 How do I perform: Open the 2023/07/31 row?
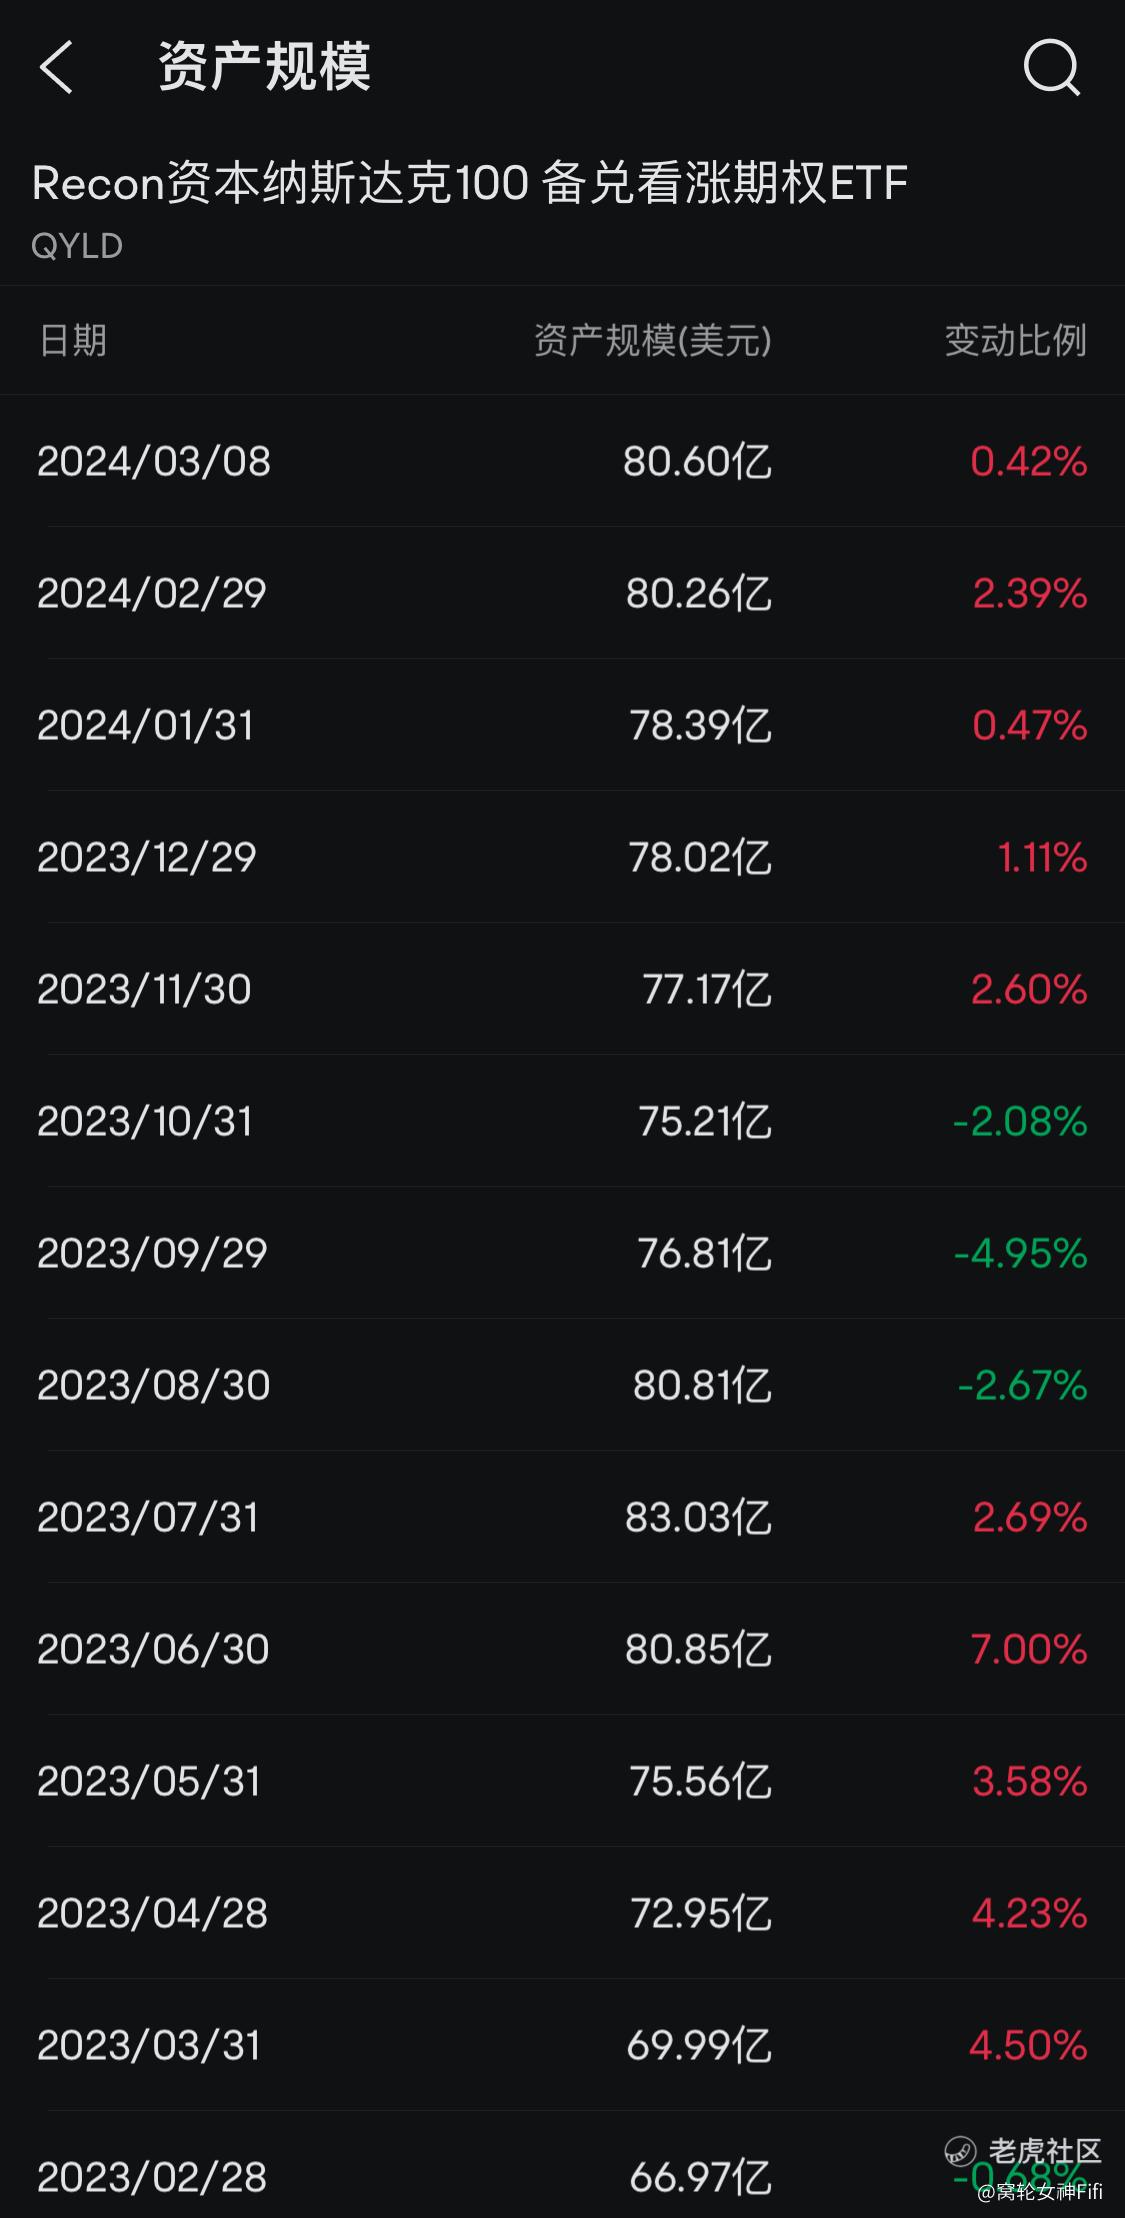coord(562,1517)
